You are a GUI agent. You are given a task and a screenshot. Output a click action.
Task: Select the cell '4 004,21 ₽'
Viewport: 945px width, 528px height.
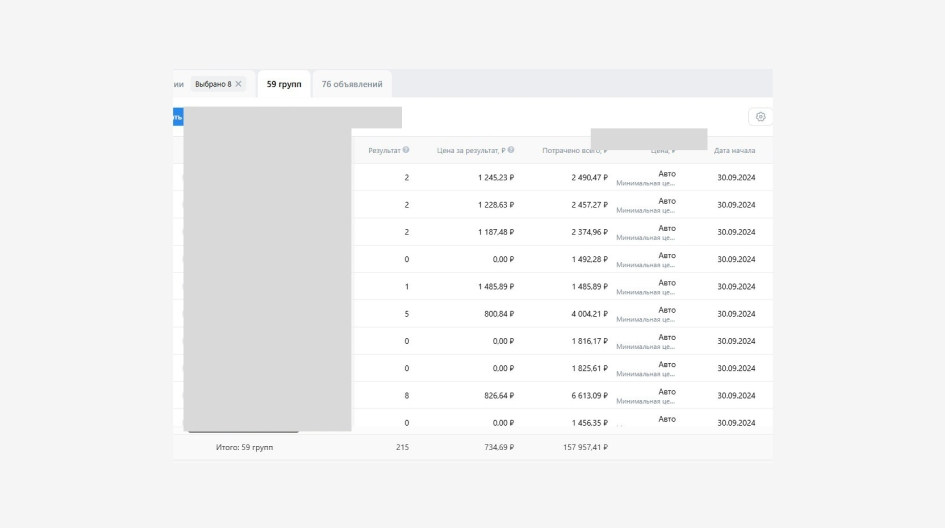point(589,314)
